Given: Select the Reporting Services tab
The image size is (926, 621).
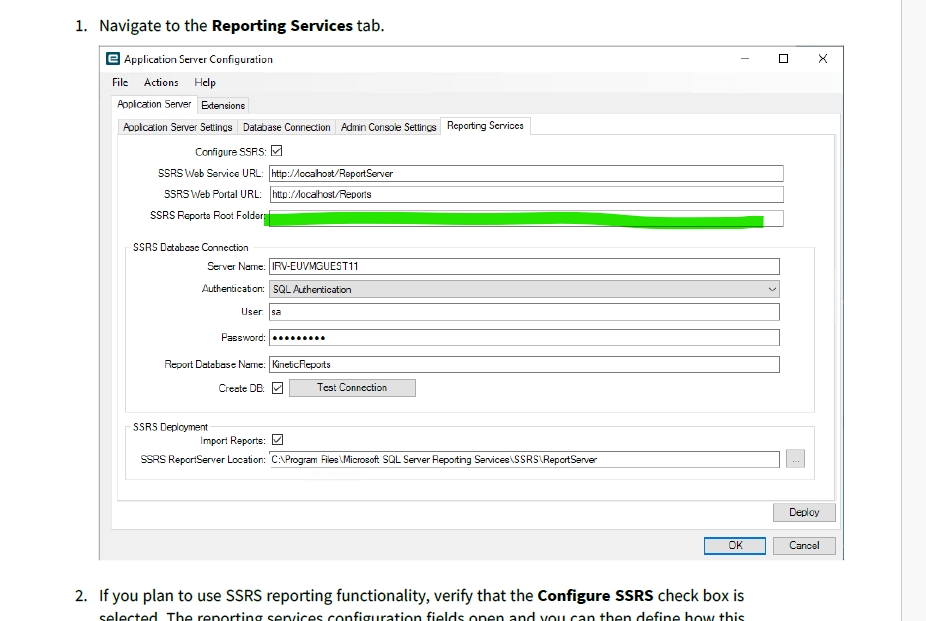Looking at the screenshot, I should [485, 126].
